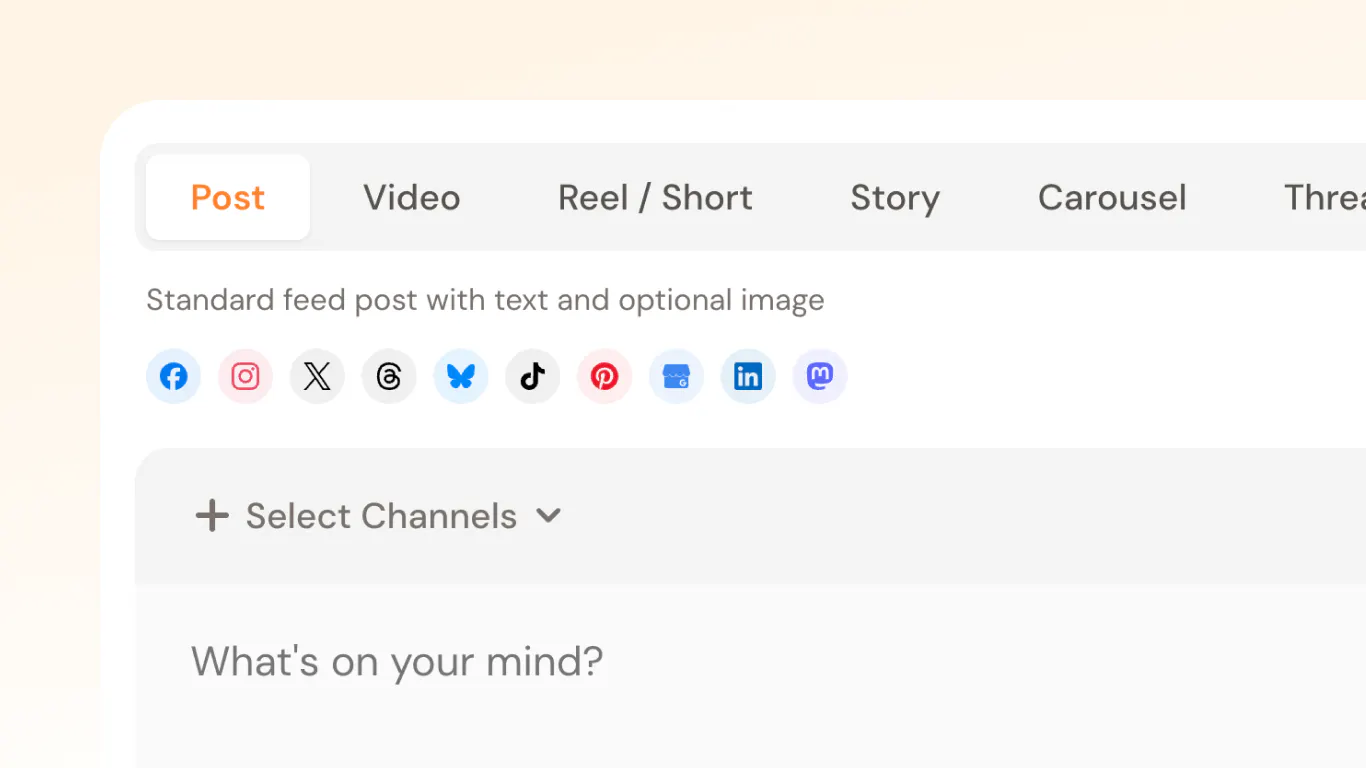Click the Pinterest icon
The height and width of the screenshot is (768, 1366).
(604, 377)
